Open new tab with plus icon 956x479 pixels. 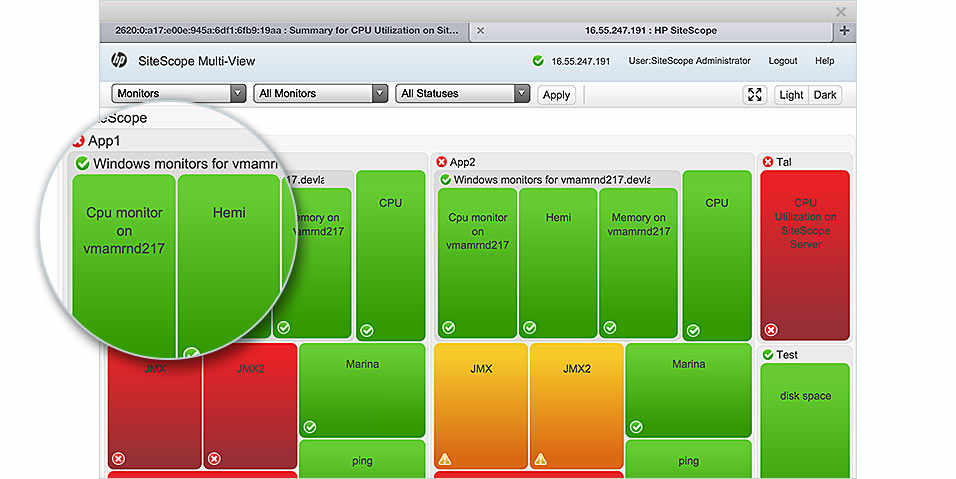click(844, 31)
